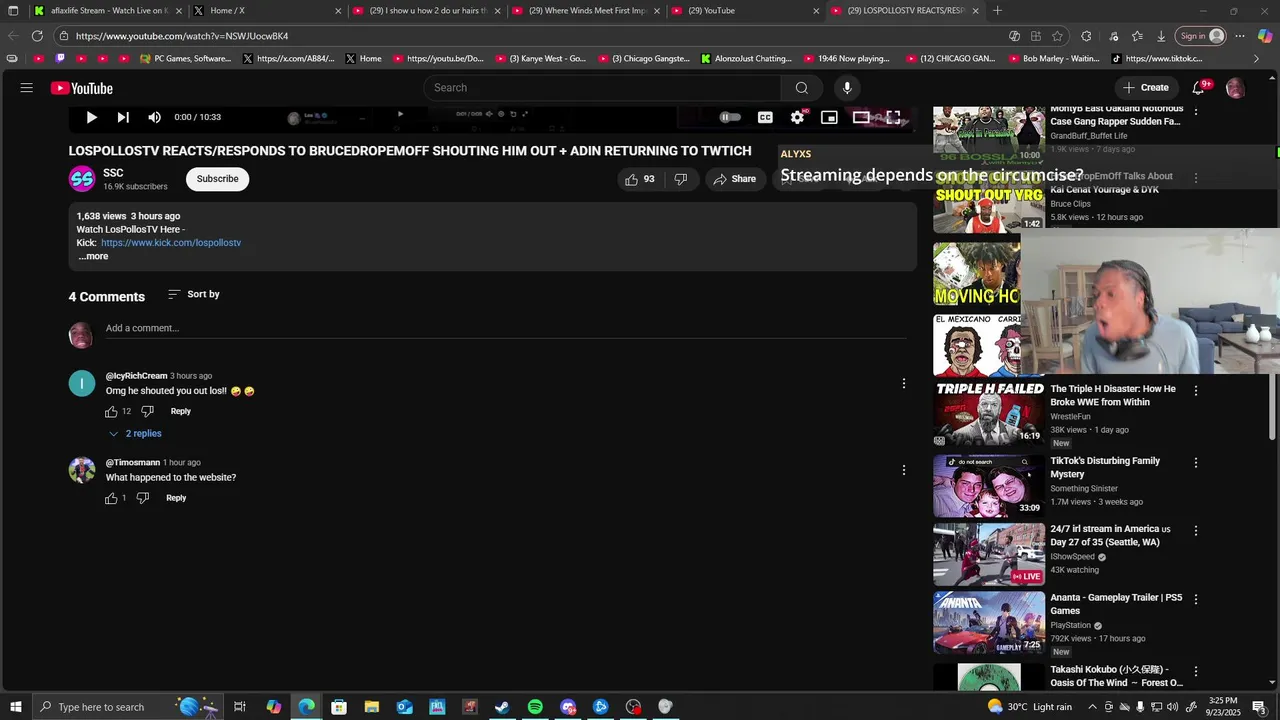Open browser downloads icon
This screenshot has width=1280, height=720.
click(x=1161, y=36)
